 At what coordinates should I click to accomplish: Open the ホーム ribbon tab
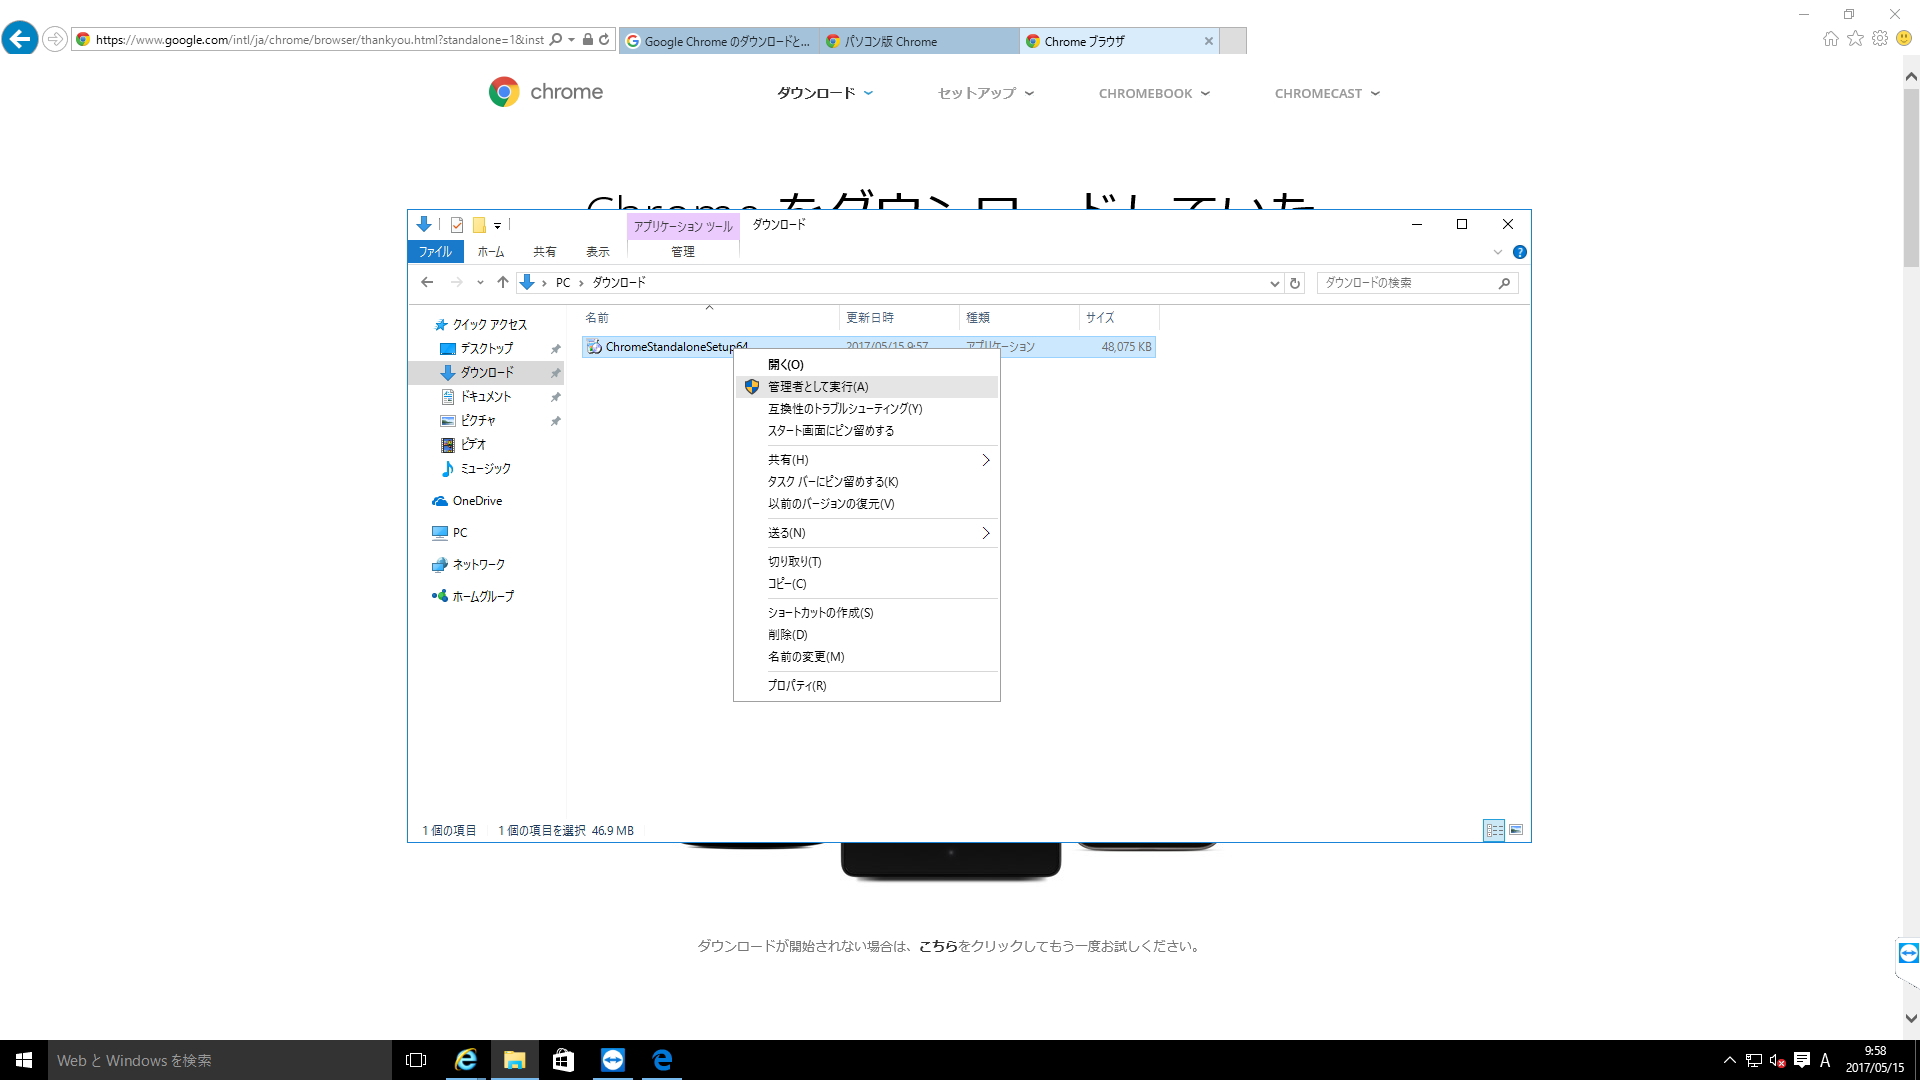point(491,252)
